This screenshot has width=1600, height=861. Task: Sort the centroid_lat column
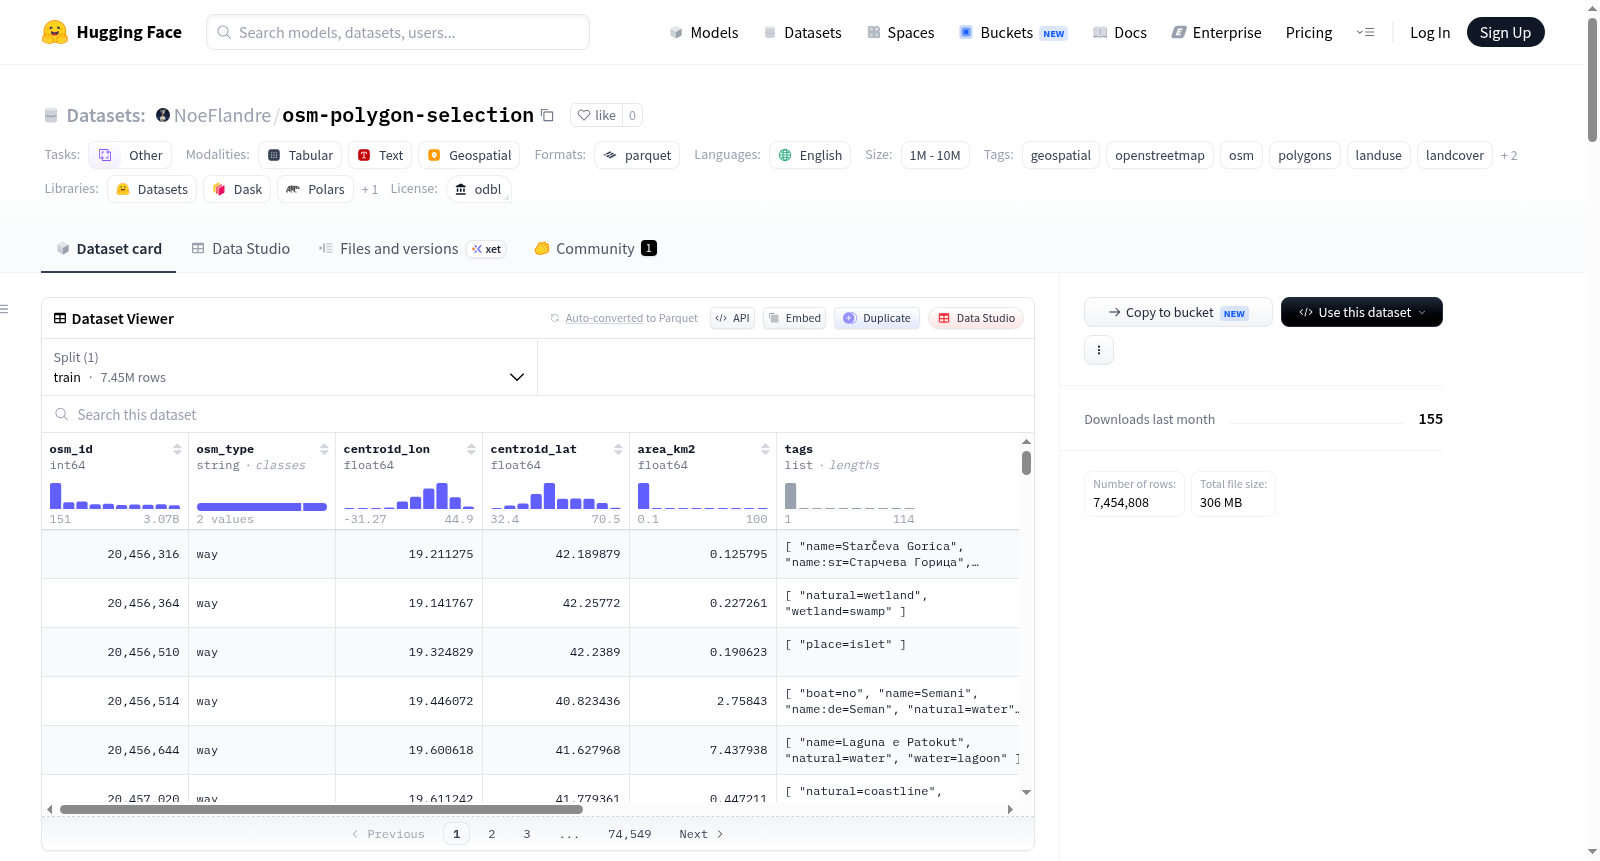coord(618,449)
